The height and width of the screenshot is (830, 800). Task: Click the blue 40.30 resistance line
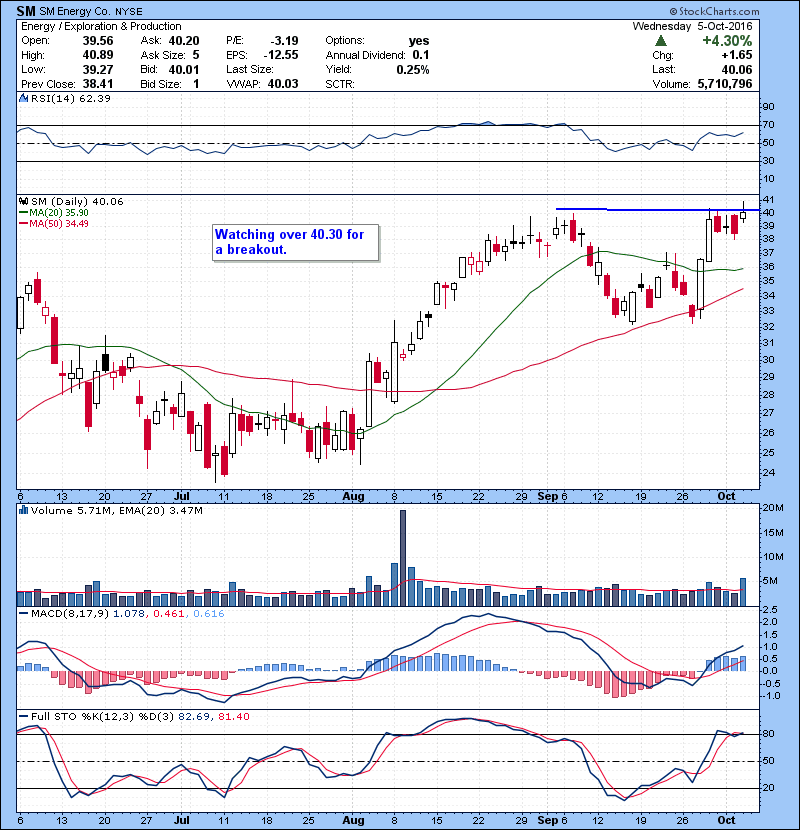658,210
